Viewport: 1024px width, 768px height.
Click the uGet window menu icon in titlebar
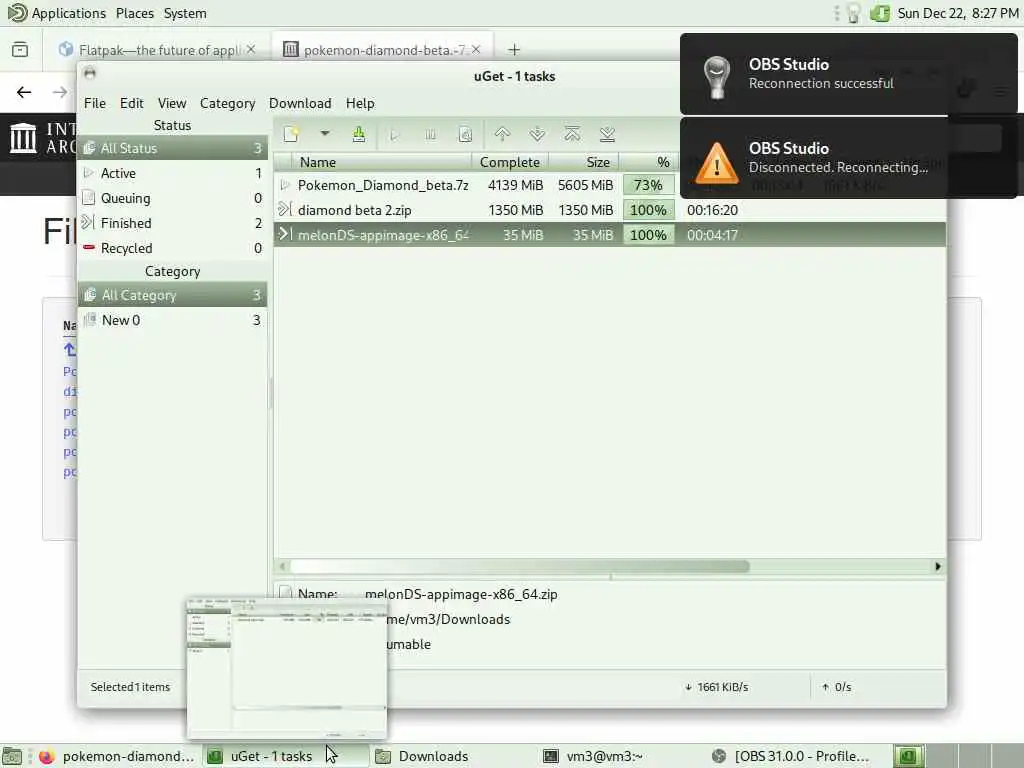point(90,72)
